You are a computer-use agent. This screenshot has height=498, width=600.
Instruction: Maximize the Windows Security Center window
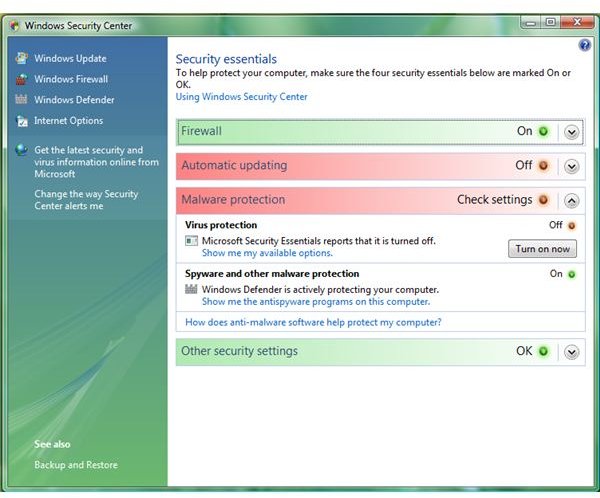[550, 23]
